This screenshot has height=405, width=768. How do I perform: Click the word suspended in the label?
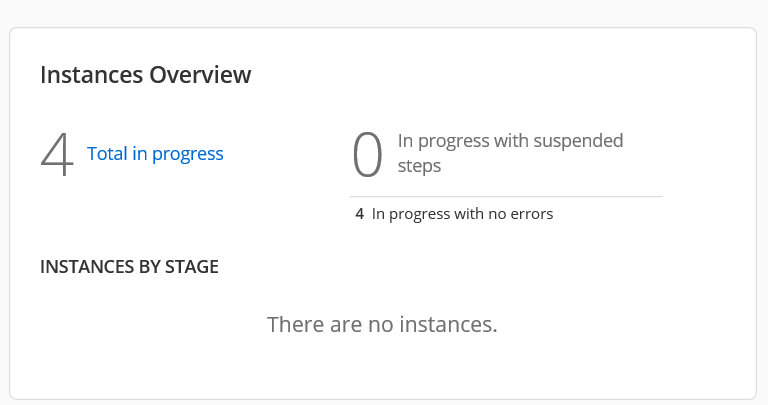point(577,141)
